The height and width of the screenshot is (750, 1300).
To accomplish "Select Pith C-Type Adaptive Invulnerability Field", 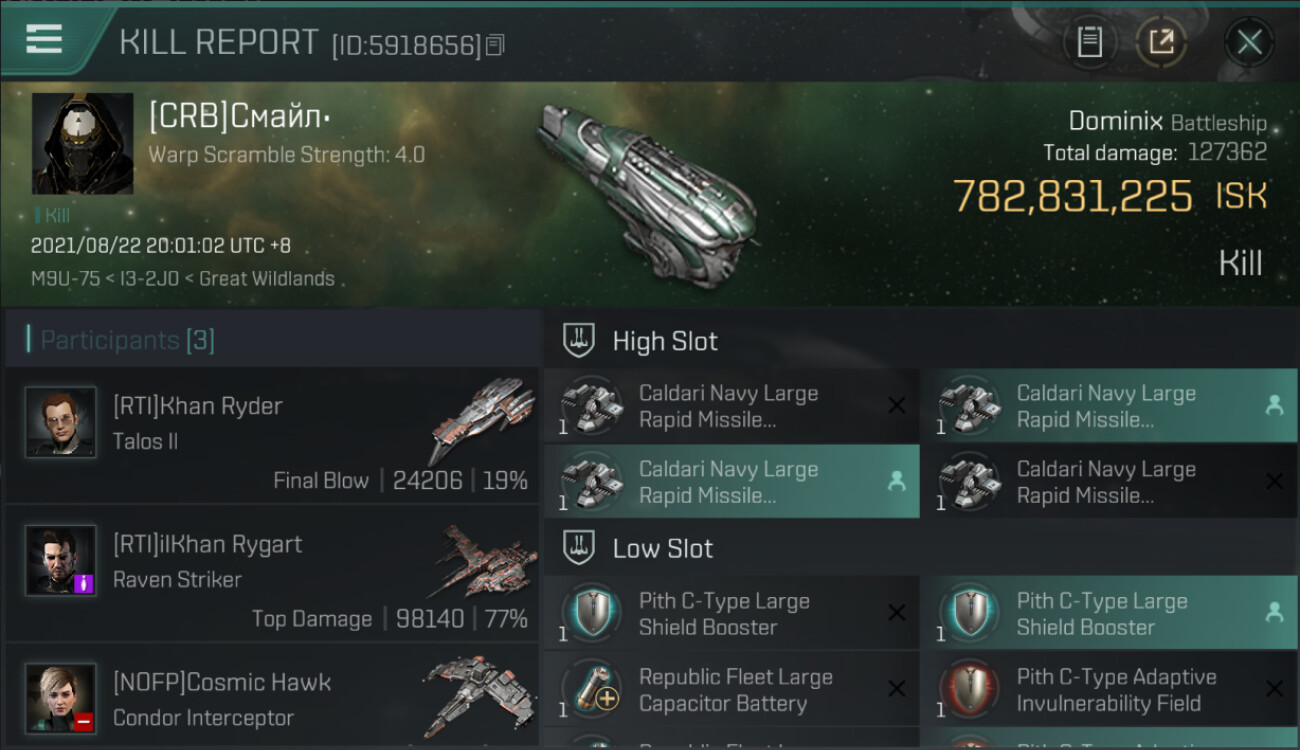I will pyautogui.click(x=1109, y=690).
